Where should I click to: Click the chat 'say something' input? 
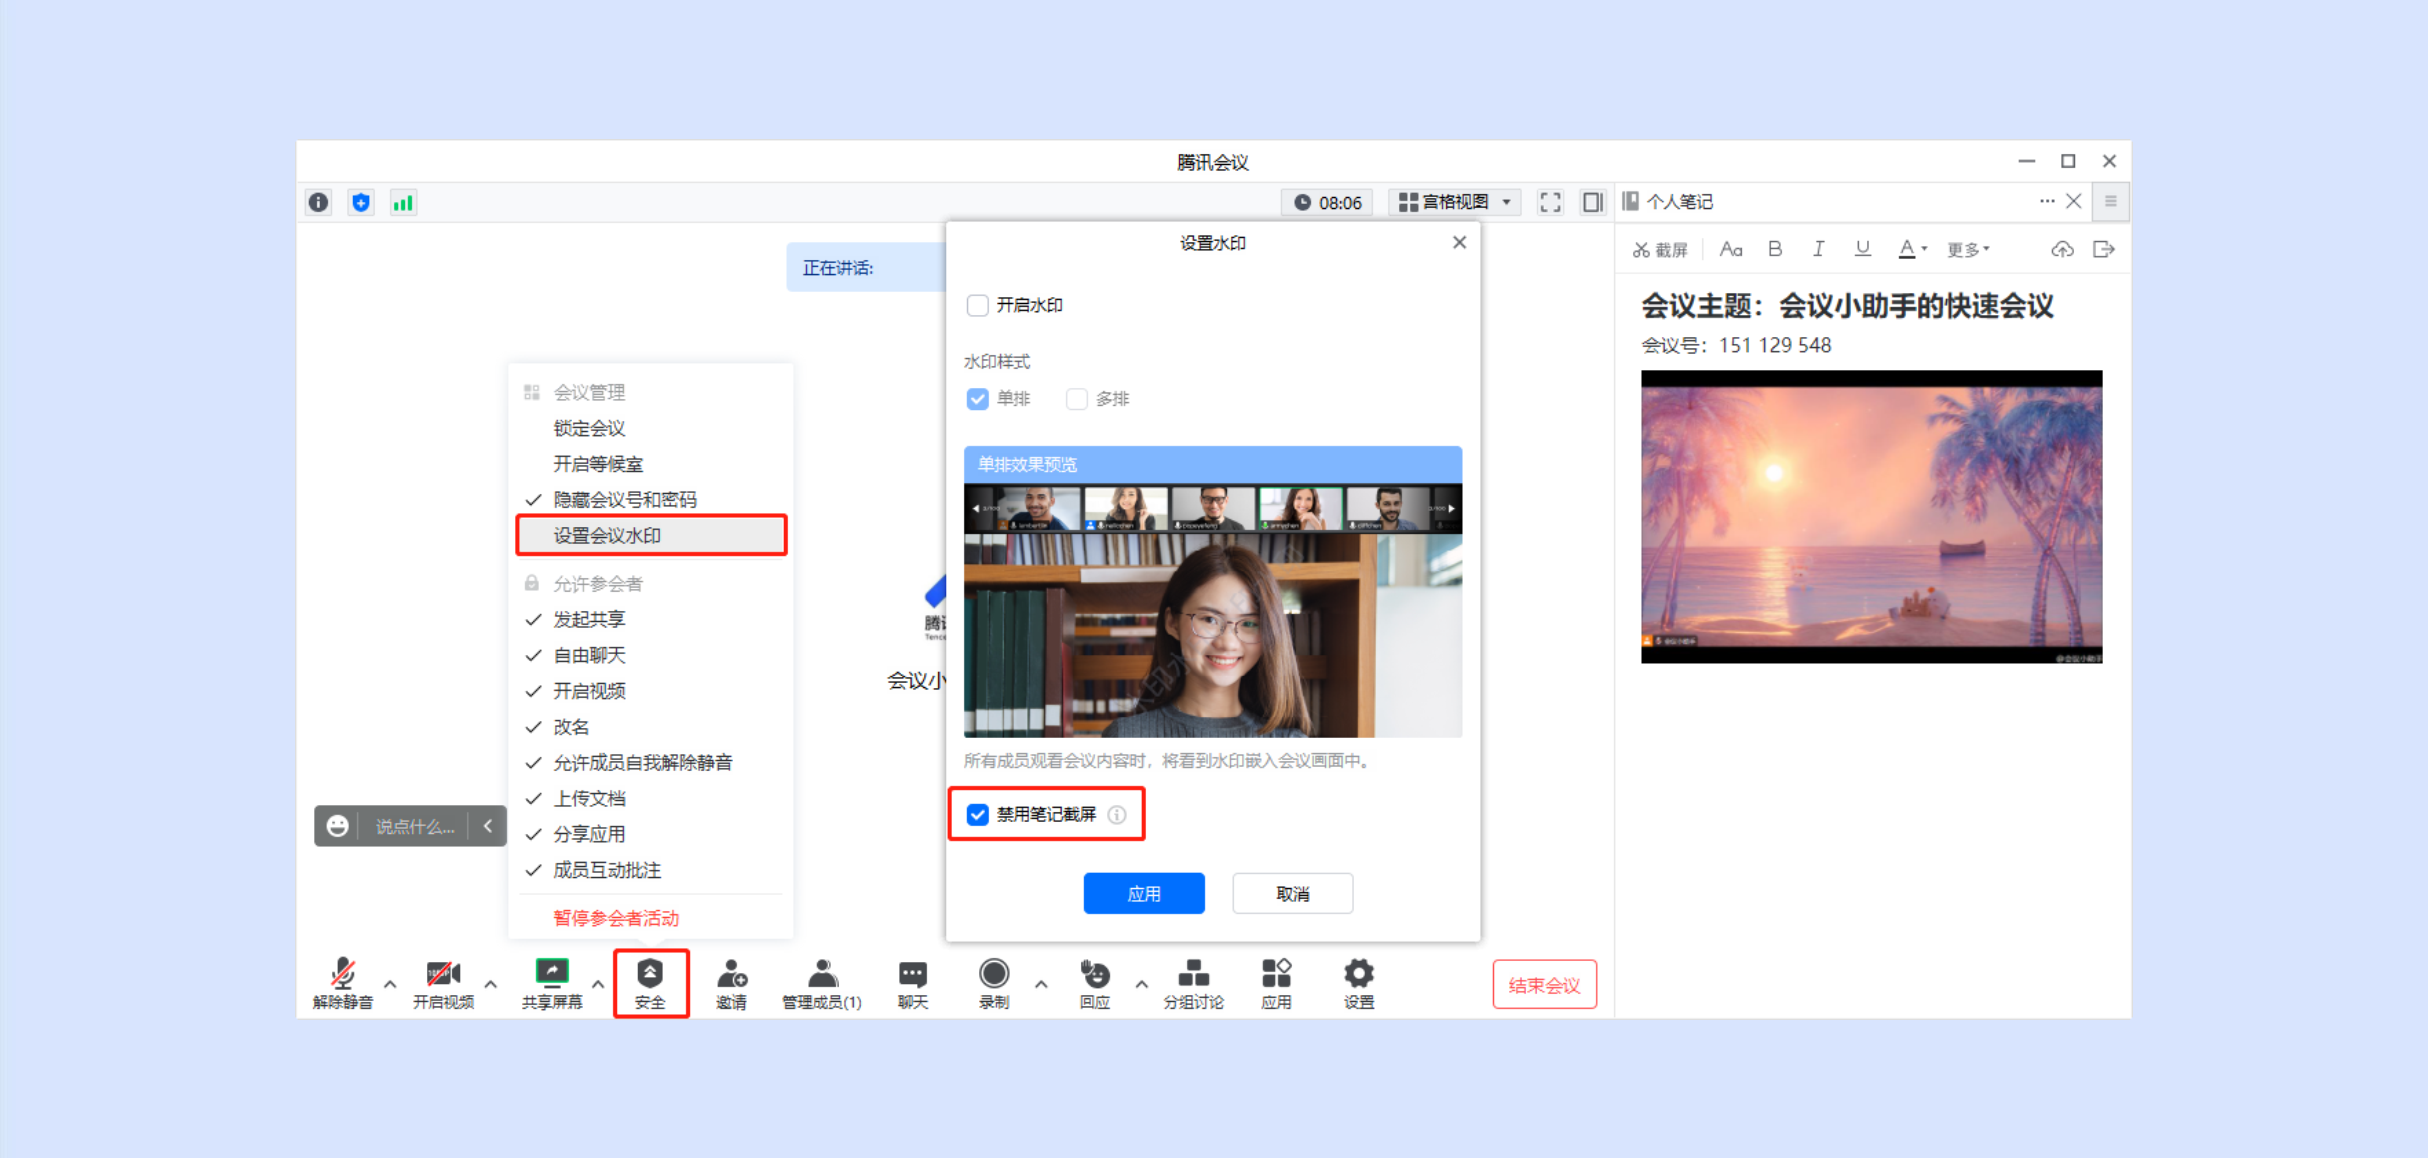click(416, 827)
